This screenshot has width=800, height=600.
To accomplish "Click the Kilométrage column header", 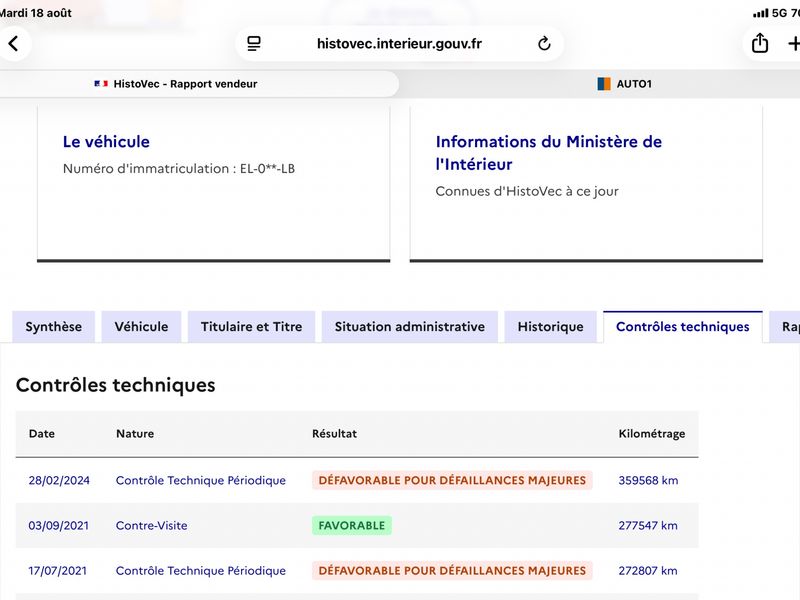I will 652,434.
